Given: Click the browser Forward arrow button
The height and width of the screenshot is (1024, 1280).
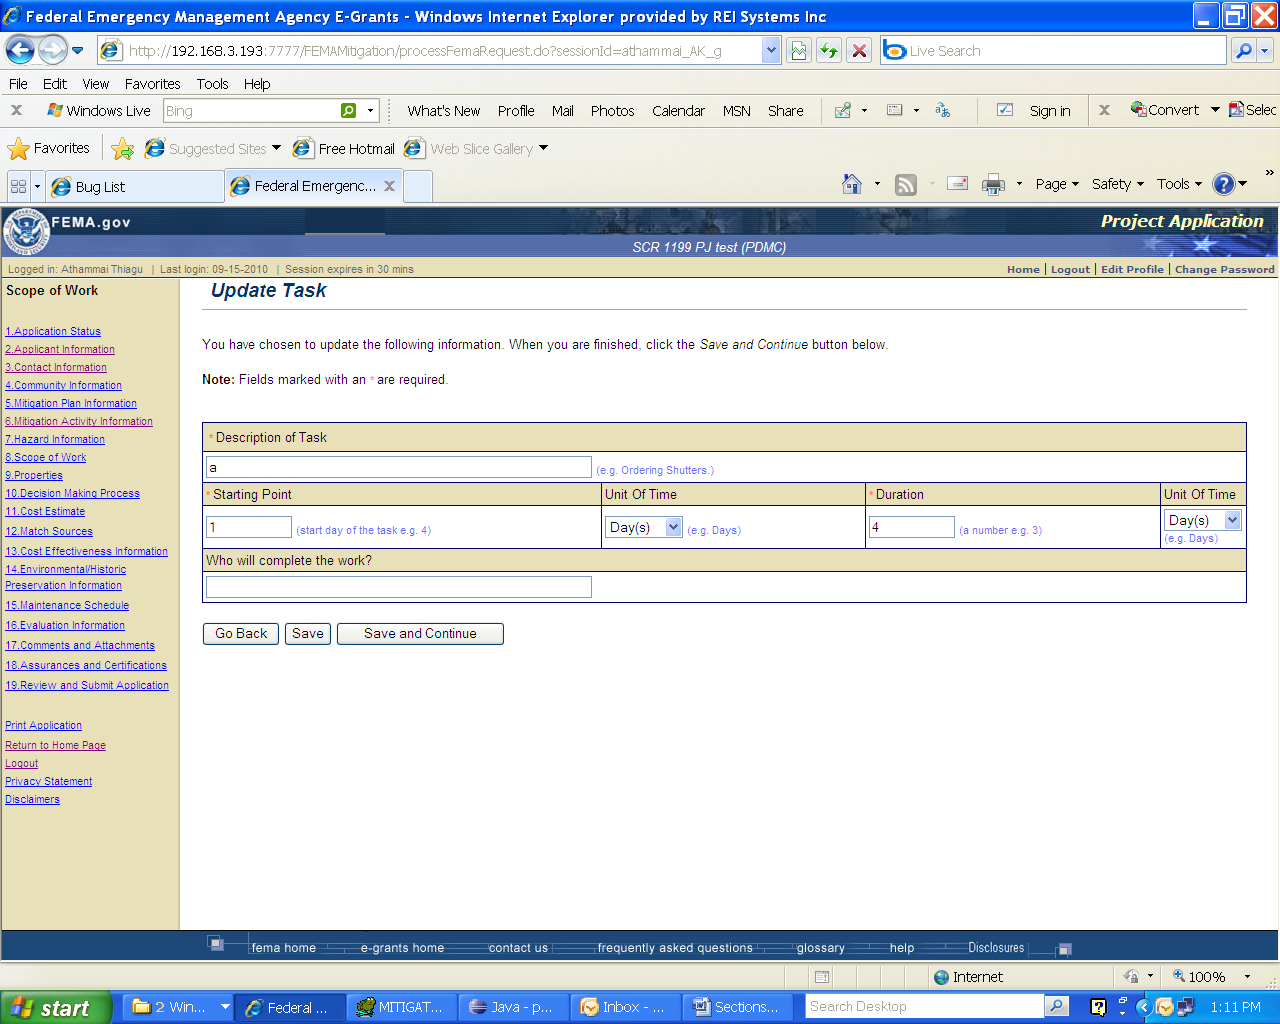Looking at the screenshot, I should pos(52,50).
